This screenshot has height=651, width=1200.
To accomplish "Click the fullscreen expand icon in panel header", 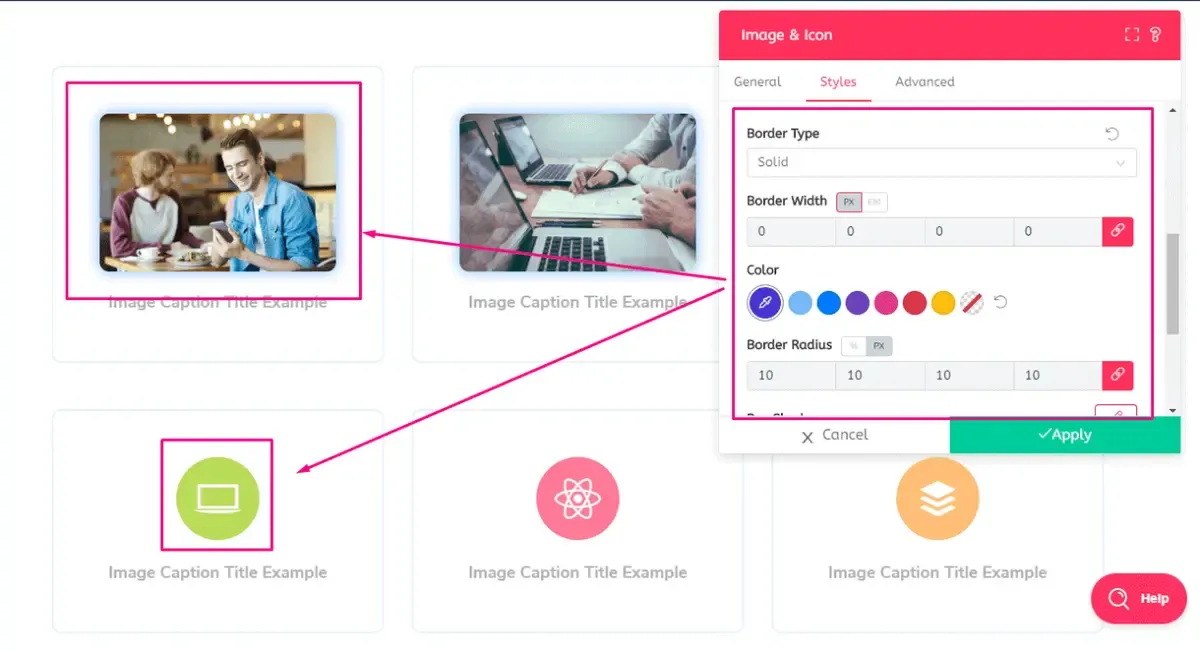I will coord(1132,35).
